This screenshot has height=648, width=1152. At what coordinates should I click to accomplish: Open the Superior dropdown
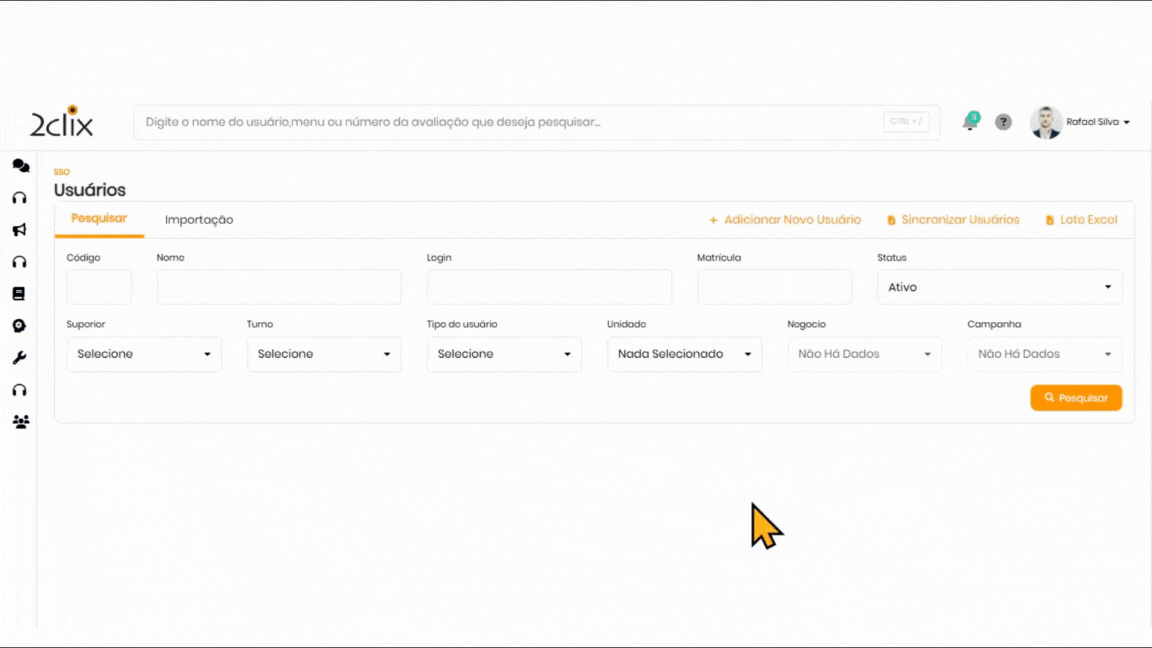[144, 354]
